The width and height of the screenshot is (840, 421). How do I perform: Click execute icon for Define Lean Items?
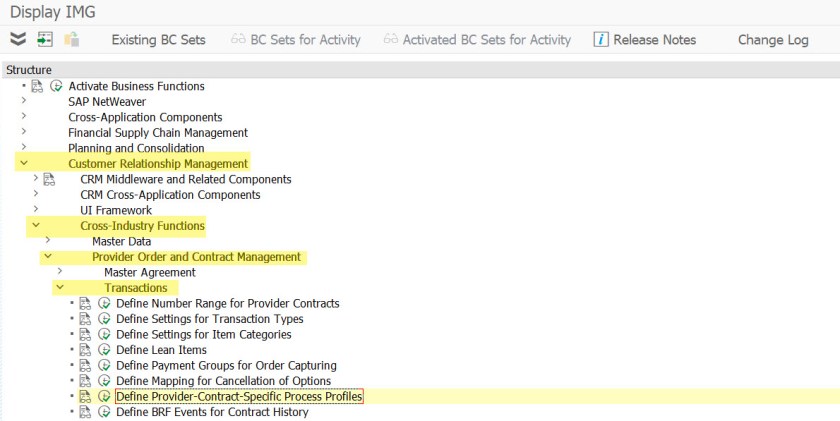point(103,350)
